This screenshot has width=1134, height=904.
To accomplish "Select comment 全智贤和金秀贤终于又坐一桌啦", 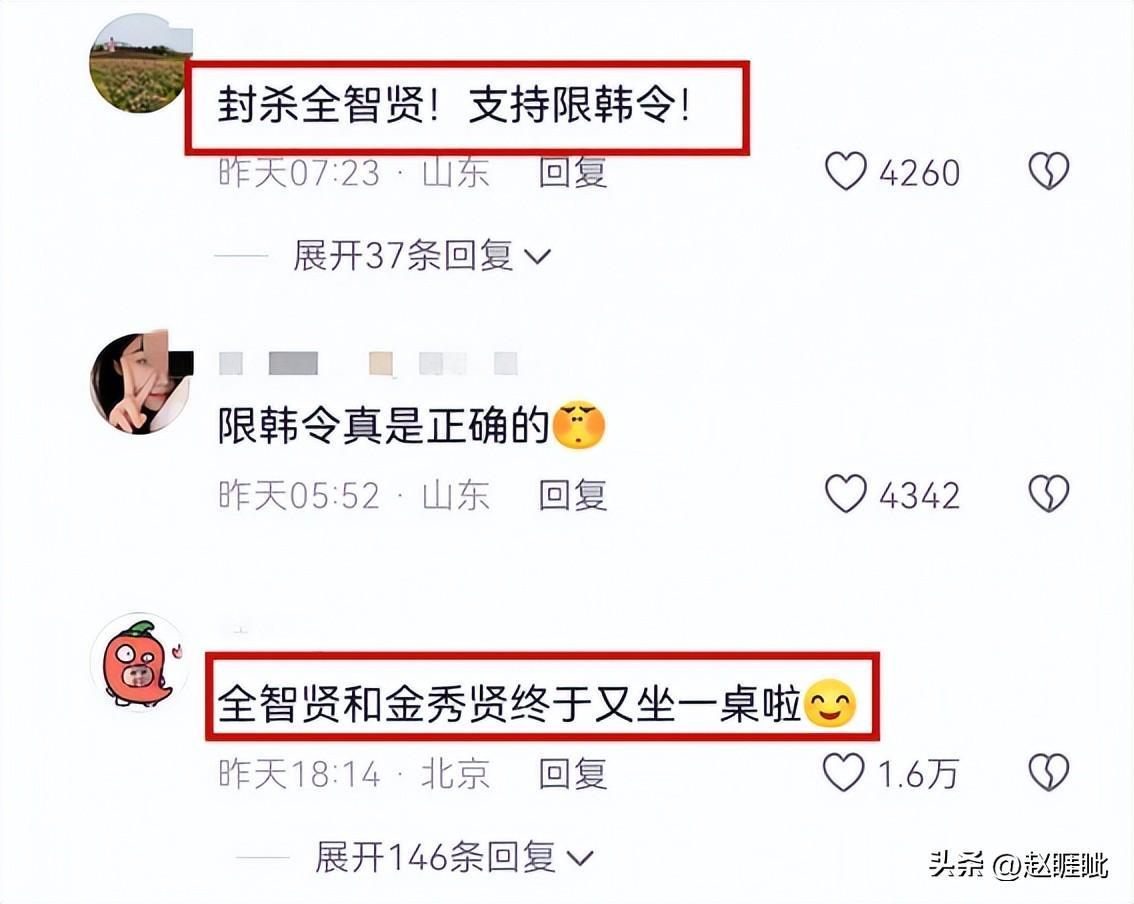I will coord(537,703).
